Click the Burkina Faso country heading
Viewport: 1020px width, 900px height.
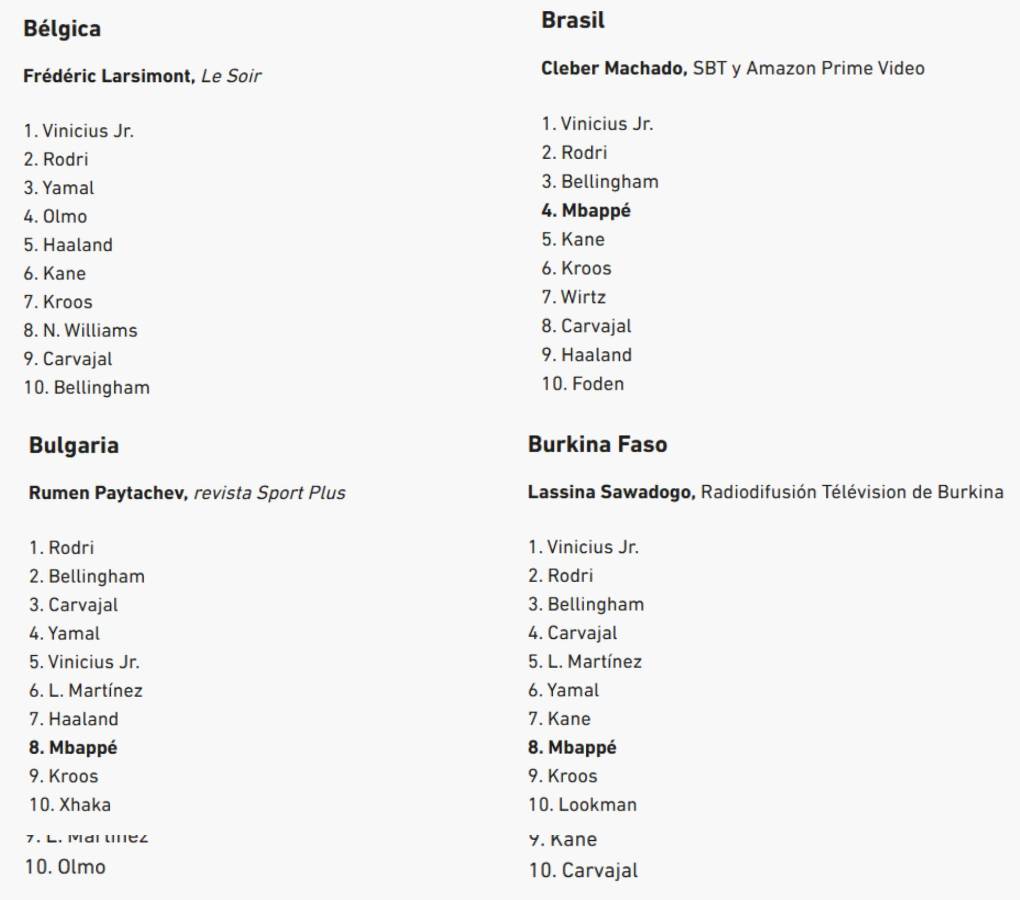(x=597, y=444)
